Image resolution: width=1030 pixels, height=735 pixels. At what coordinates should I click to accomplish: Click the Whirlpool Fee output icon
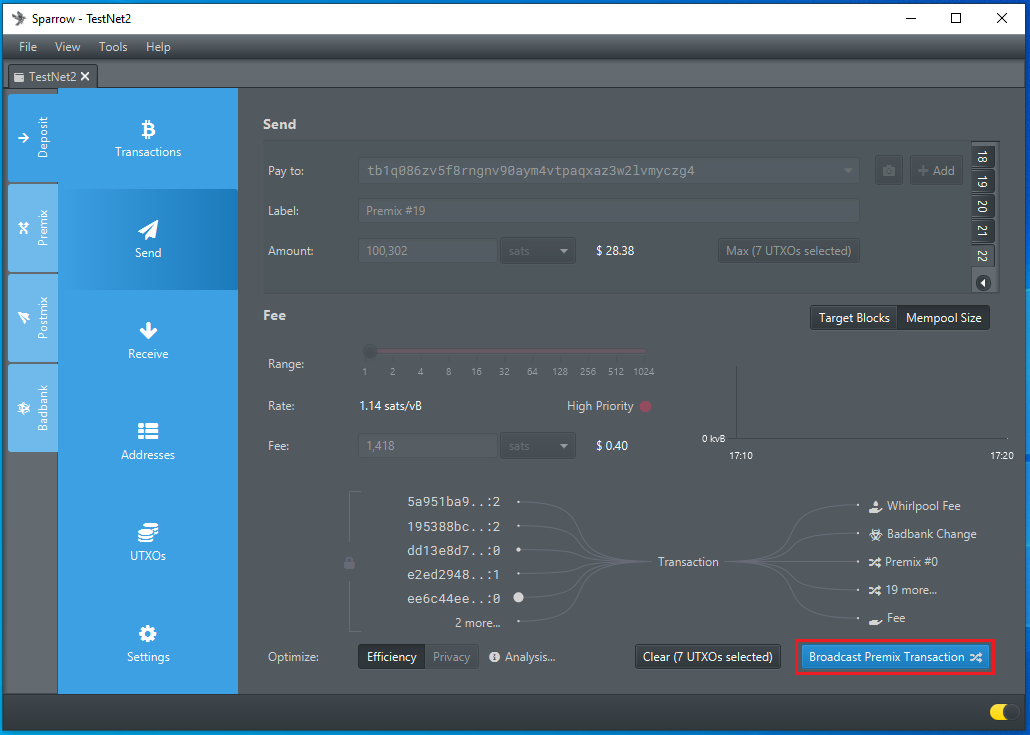[876, 506]
